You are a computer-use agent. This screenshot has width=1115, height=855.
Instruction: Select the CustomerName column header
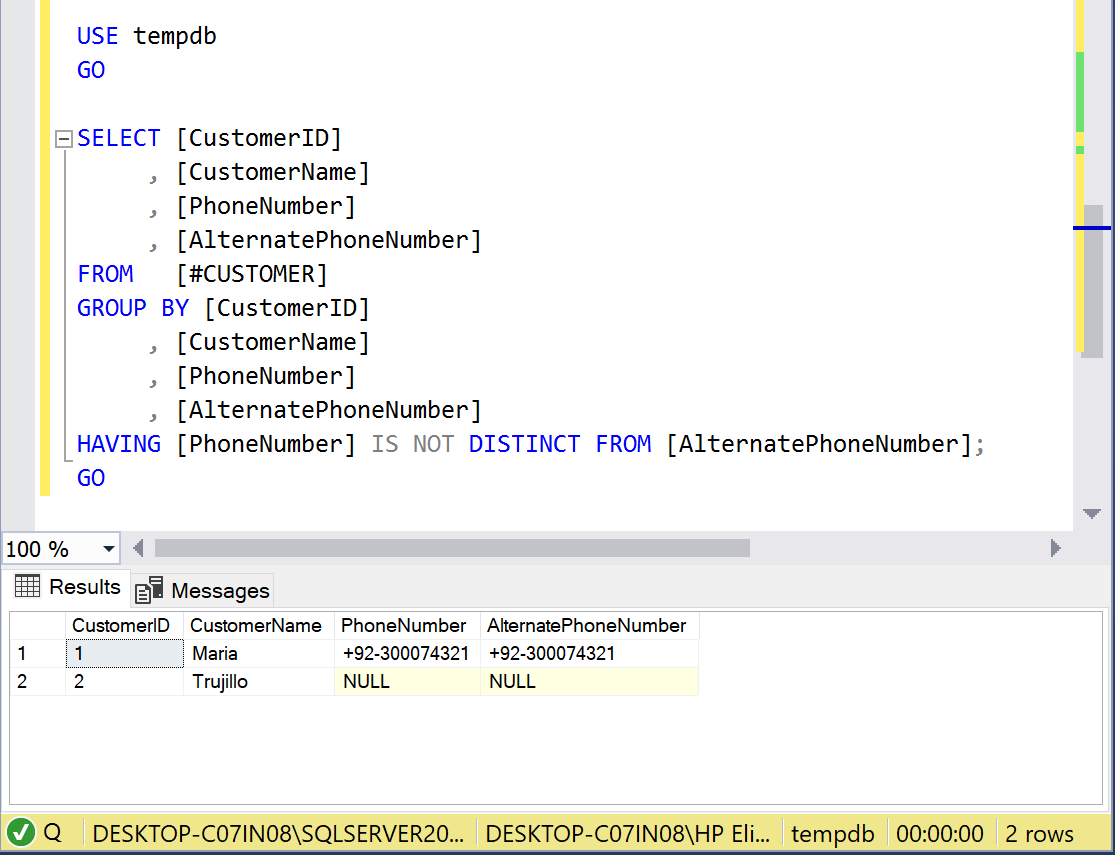256,626
